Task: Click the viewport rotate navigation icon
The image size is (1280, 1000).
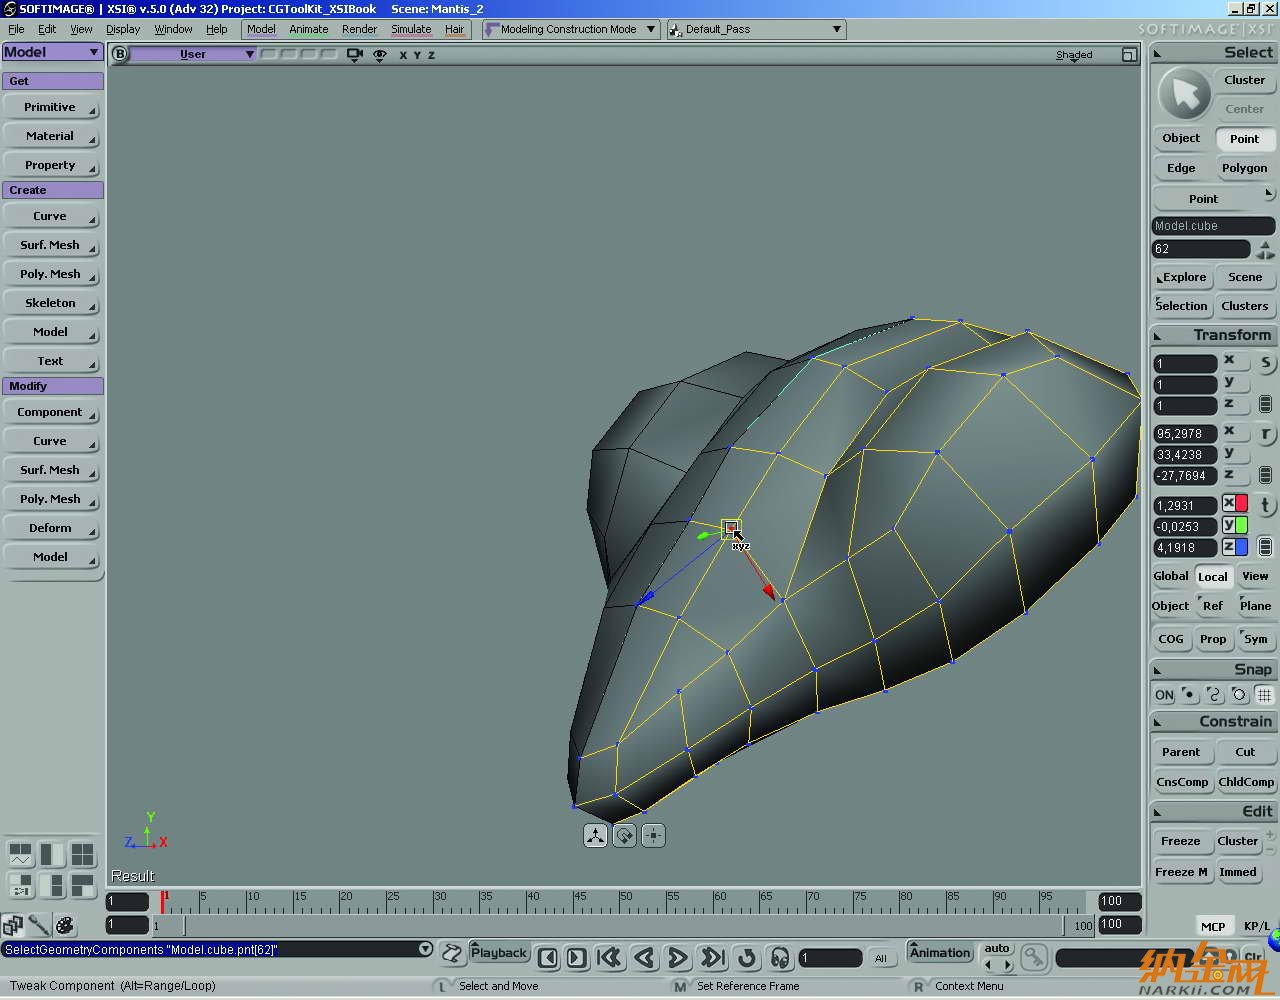Action: coord(624,836)
